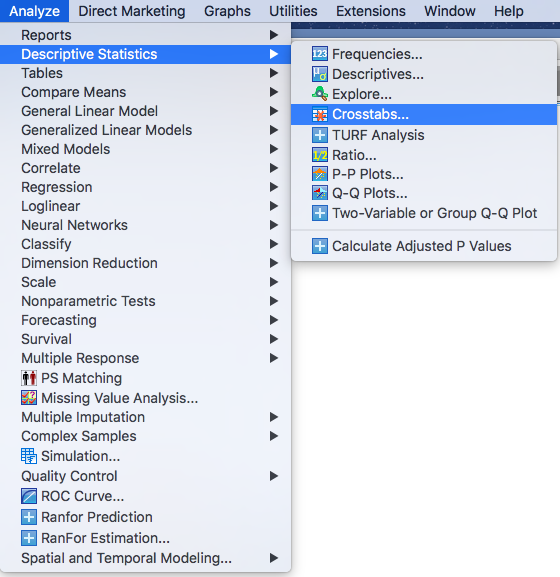Click the Missing Value Analysis icon
The height and width of the screenshot is (577, 560).
(29, 398)
